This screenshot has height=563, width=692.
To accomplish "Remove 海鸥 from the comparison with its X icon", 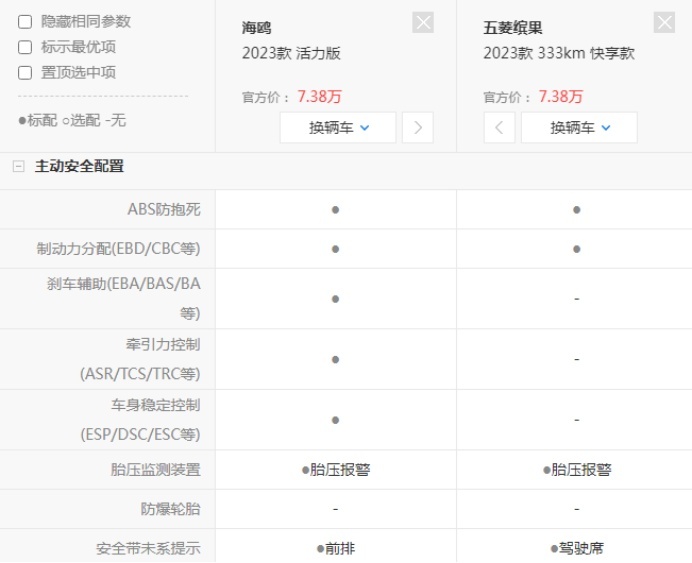I will coord(423,23).
